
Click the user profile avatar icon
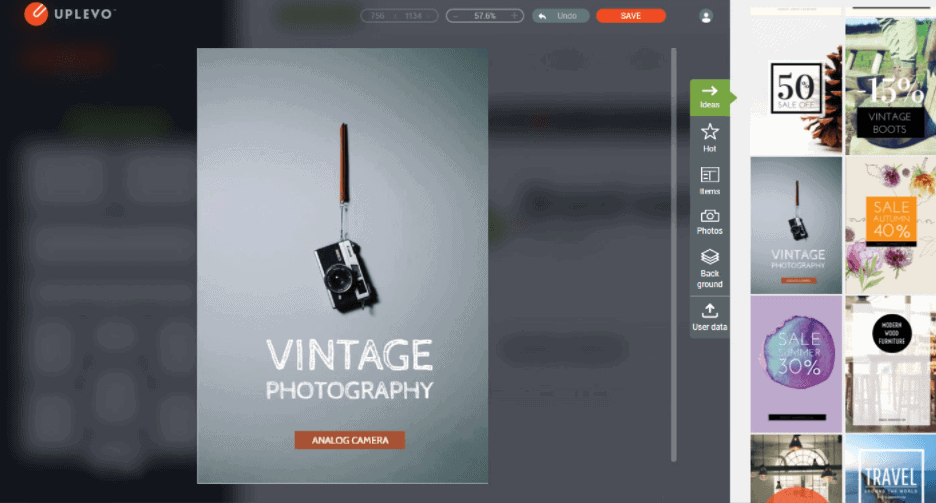(x=706, y=17)
